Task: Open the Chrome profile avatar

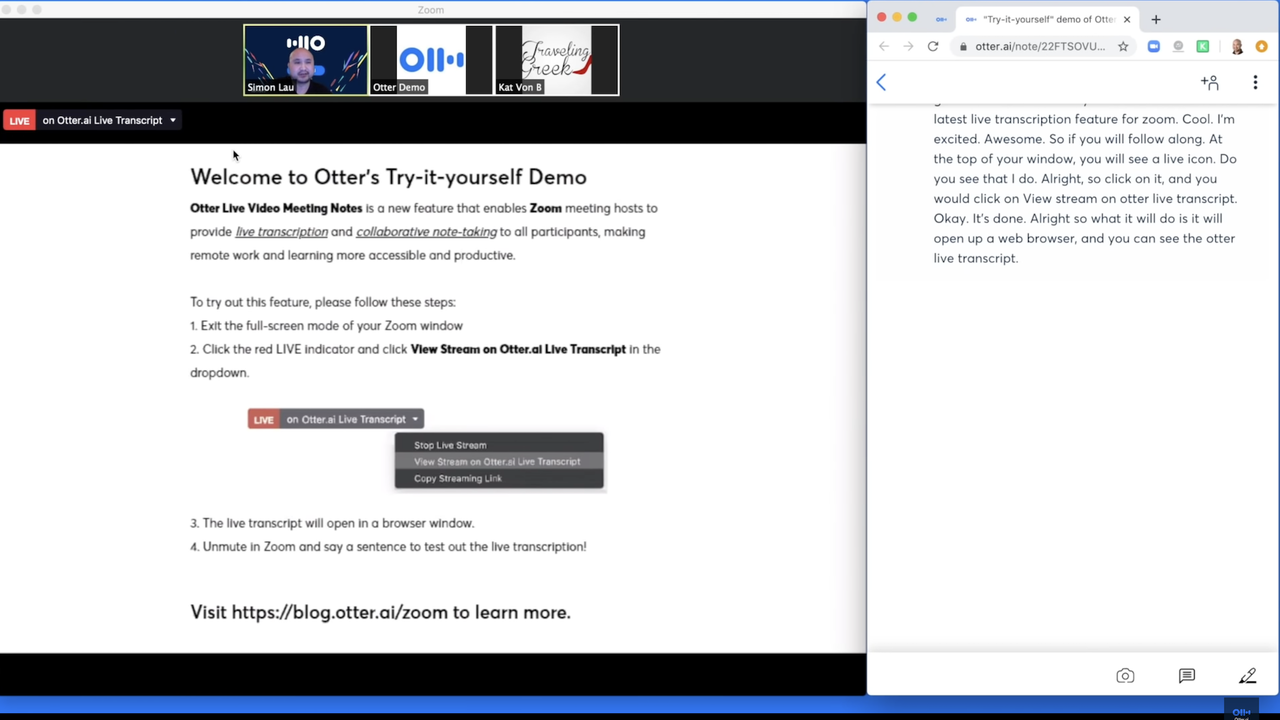Action: tap(1237, 47)
